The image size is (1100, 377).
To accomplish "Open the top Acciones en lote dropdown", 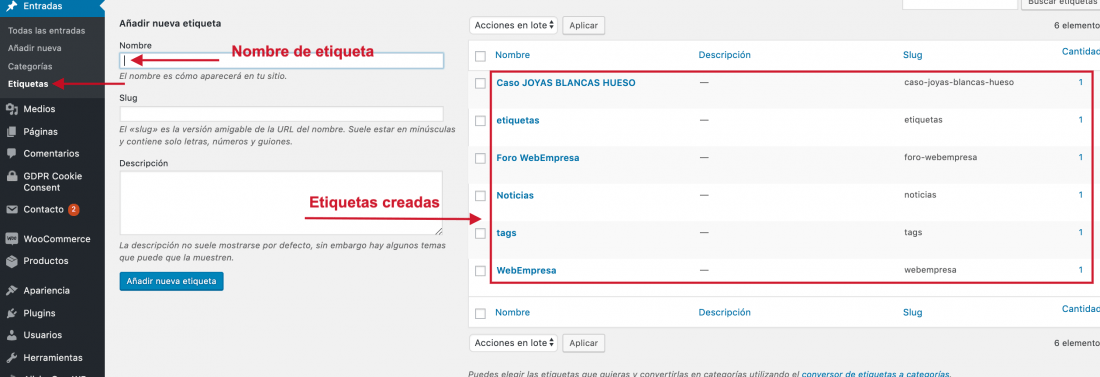I will tap(514, 25).
